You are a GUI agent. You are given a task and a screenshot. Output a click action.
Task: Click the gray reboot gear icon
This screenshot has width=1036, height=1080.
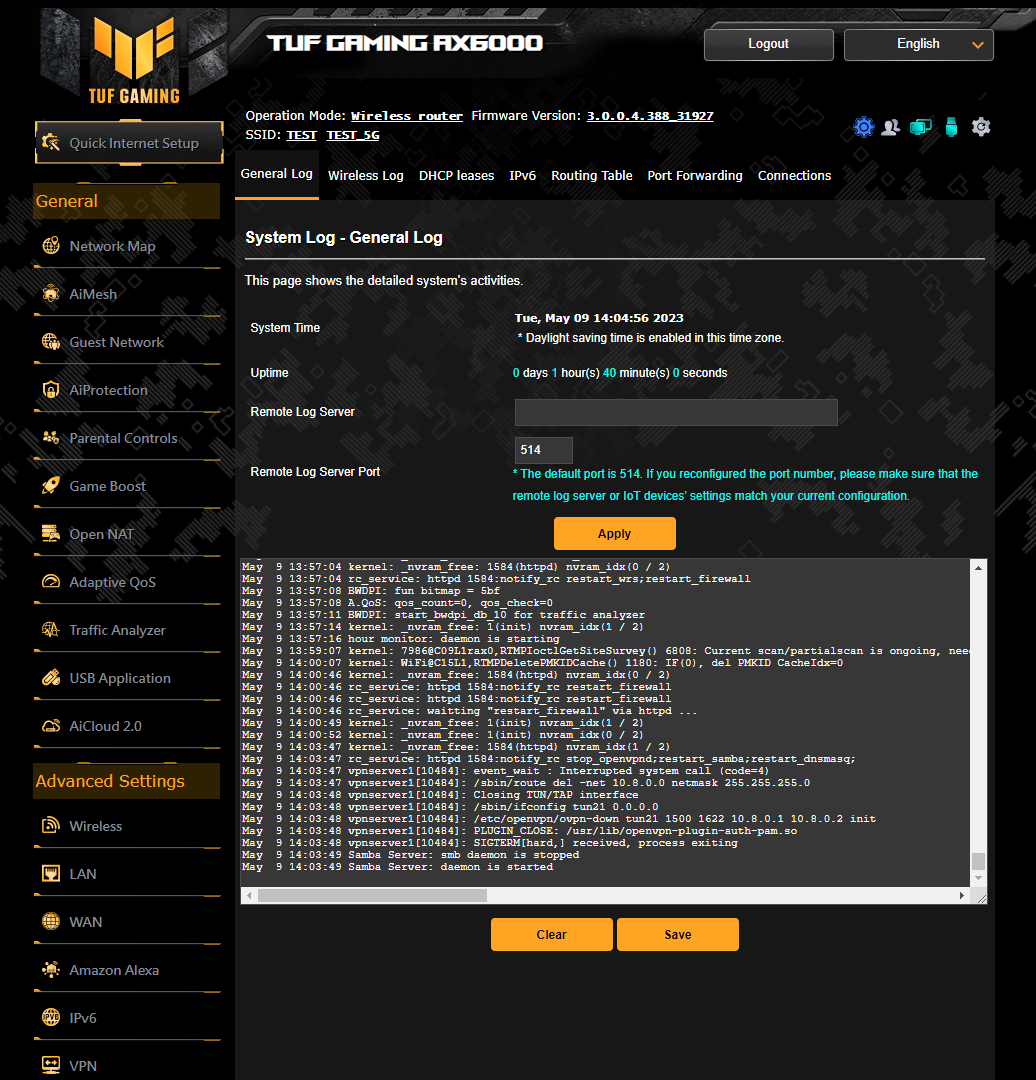pyautogui.click(x=981, y=127)
